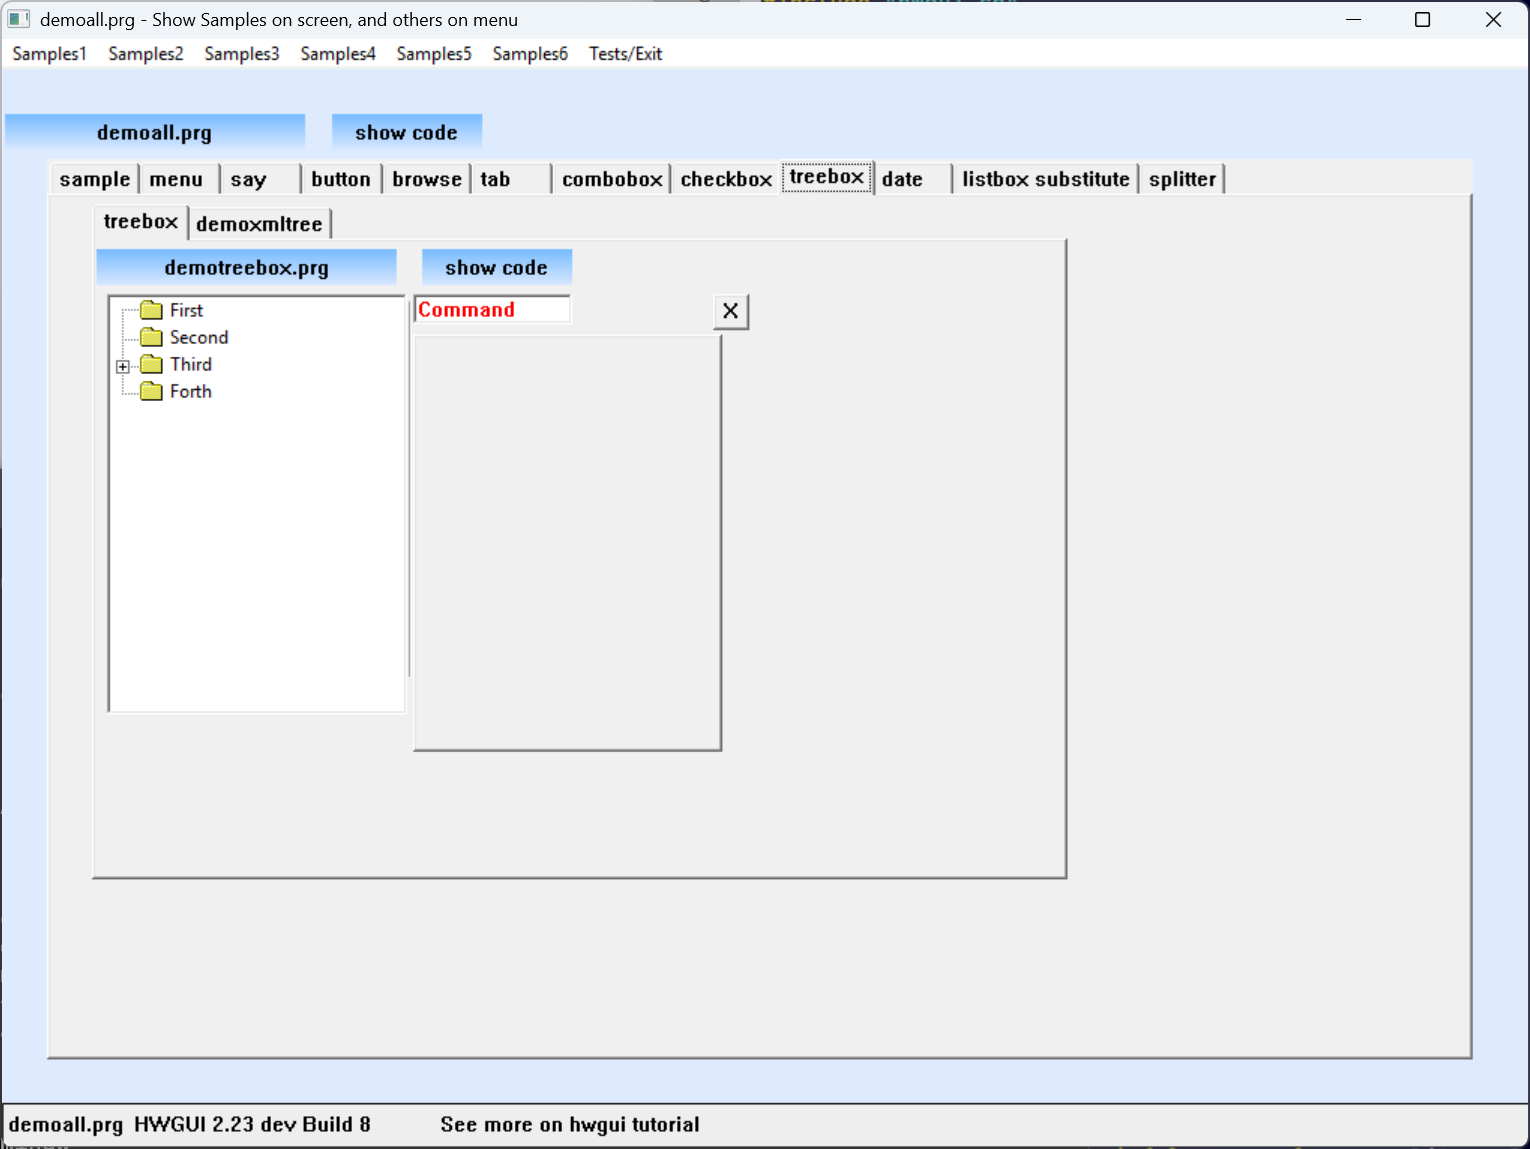This screenshot has width=1530, height=1149.
Task: Open the Samples1 menu
Action: (50, 54)
